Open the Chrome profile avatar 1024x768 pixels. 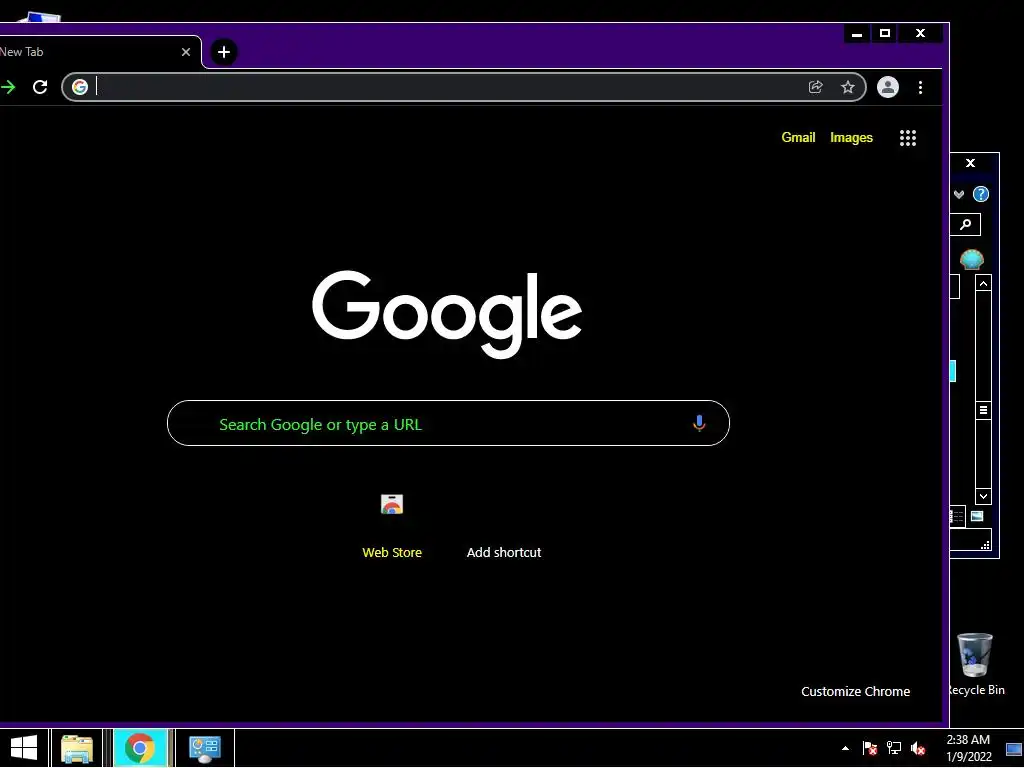tap(888, 87)
